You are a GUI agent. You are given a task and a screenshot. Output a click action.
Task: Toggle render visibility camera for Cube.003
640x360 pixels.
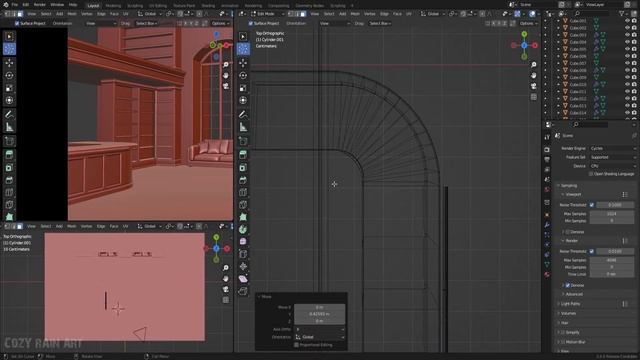point(634,35)
